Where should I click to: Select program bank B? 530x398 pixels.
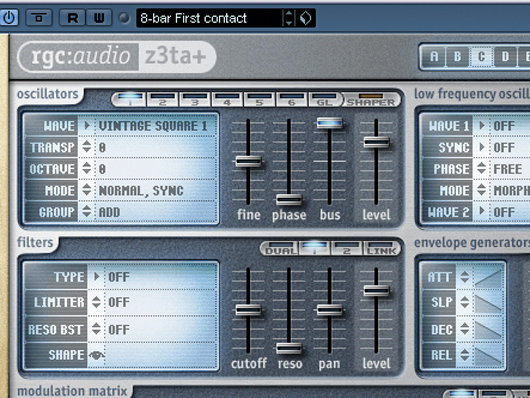point(457,56)
